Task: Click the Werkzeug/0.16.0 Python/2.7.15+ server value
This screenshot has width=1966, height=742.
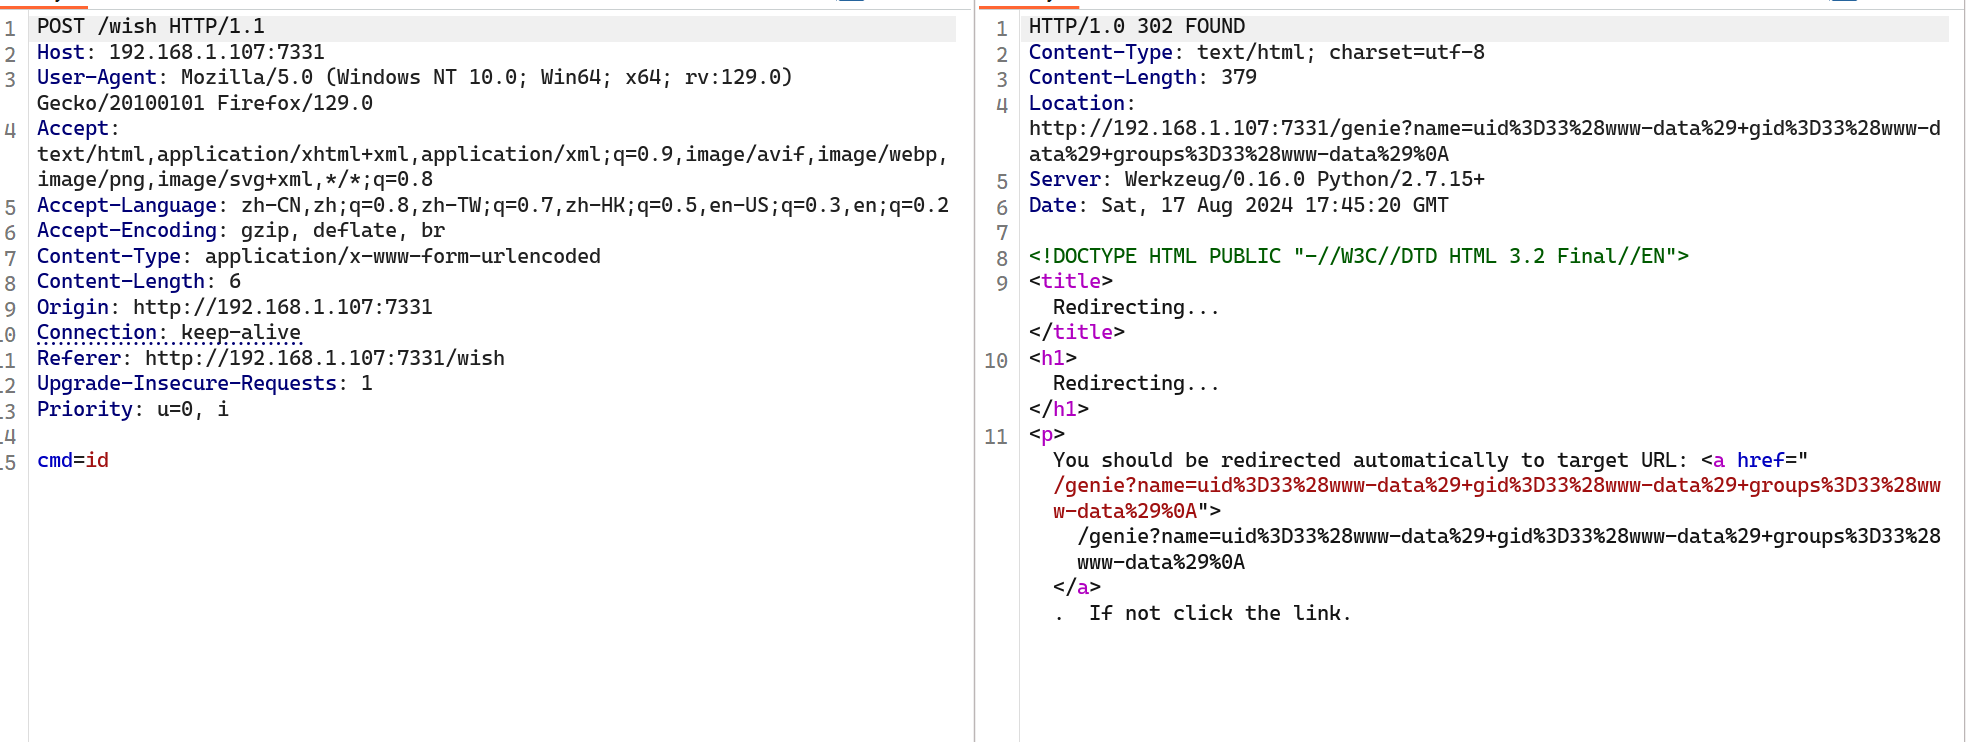Action: (1305, 179)
